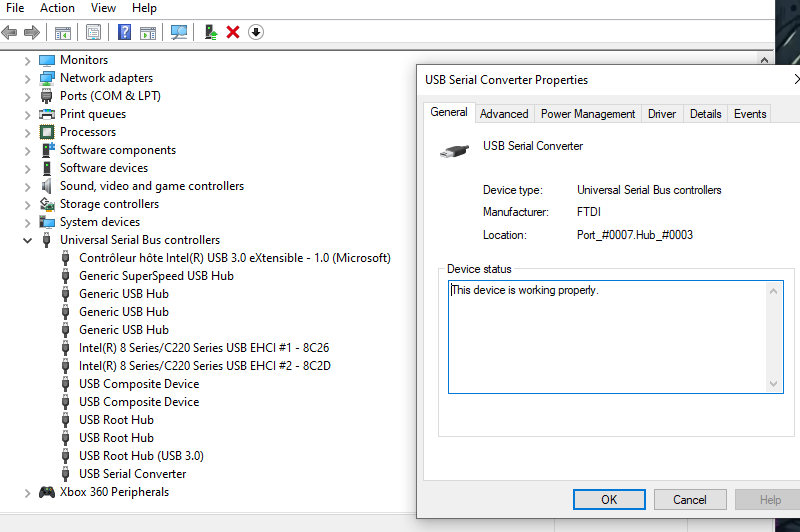Click the Help toolbar icon with question mark
Viewport: 800px width, 532px height.
coord(124,32)
